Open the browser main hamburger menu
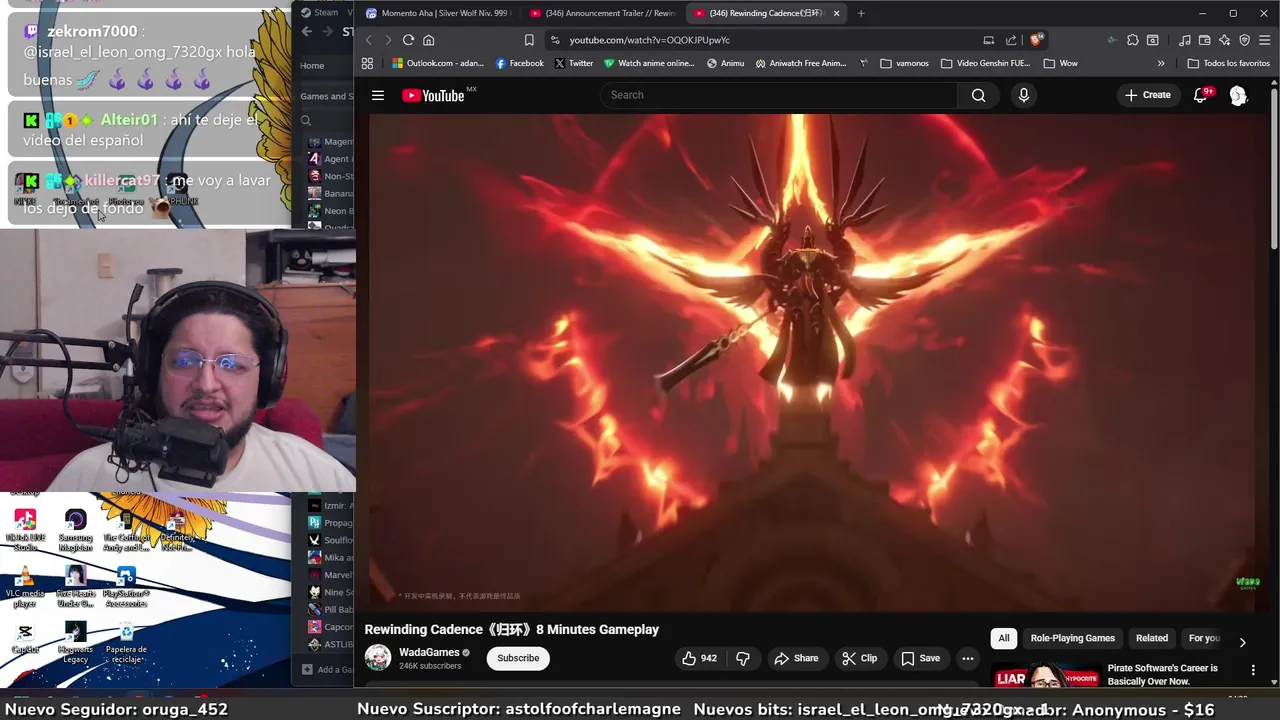Viewport: 1280px width, 720px height. [x=1264, y=40]
